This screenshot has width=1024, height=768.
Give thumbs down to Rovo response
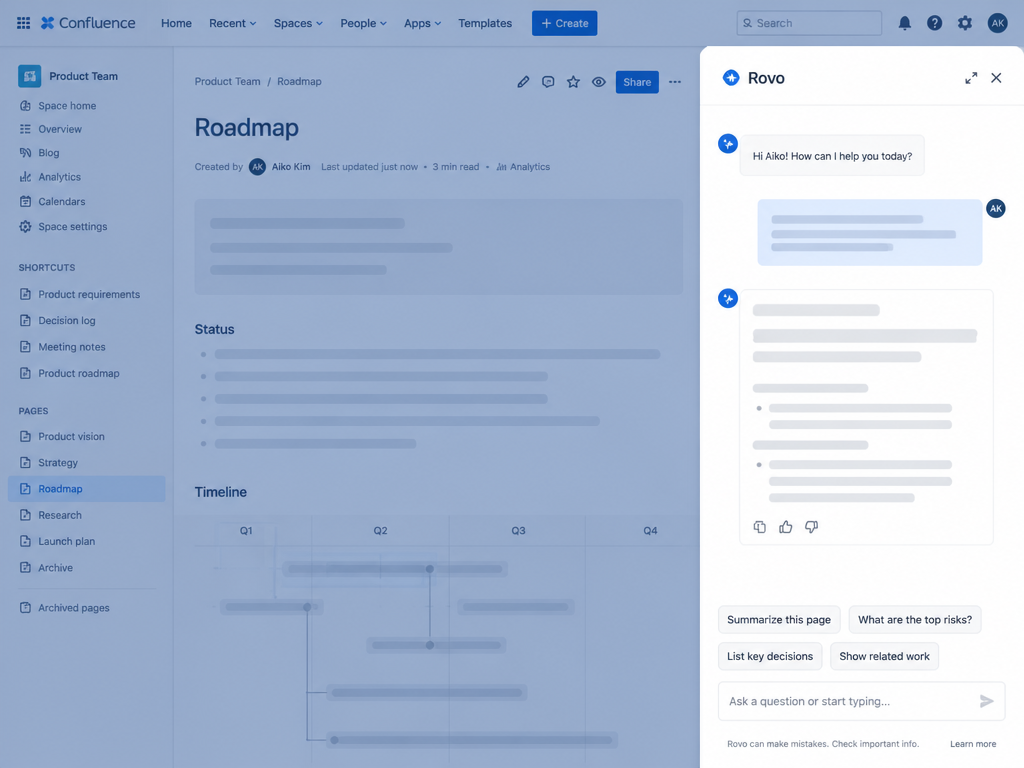[x=811, y=527]
